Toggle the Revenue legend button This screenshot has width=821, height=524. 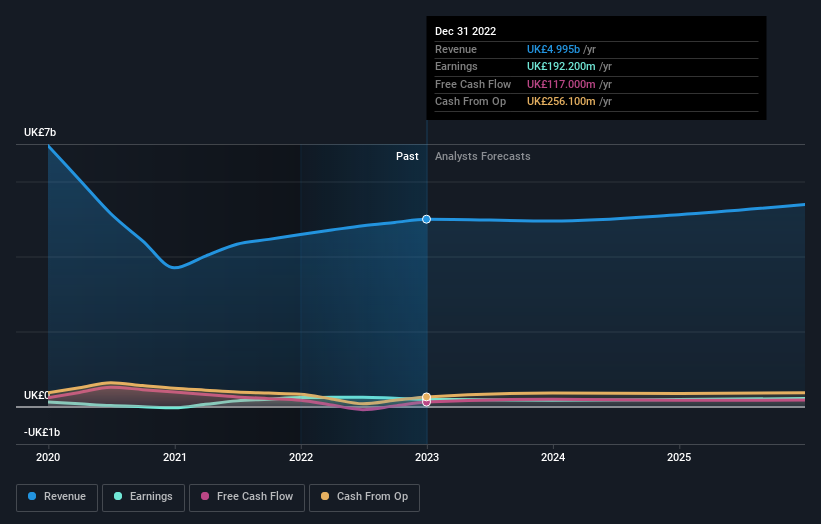tap(57, 497)
